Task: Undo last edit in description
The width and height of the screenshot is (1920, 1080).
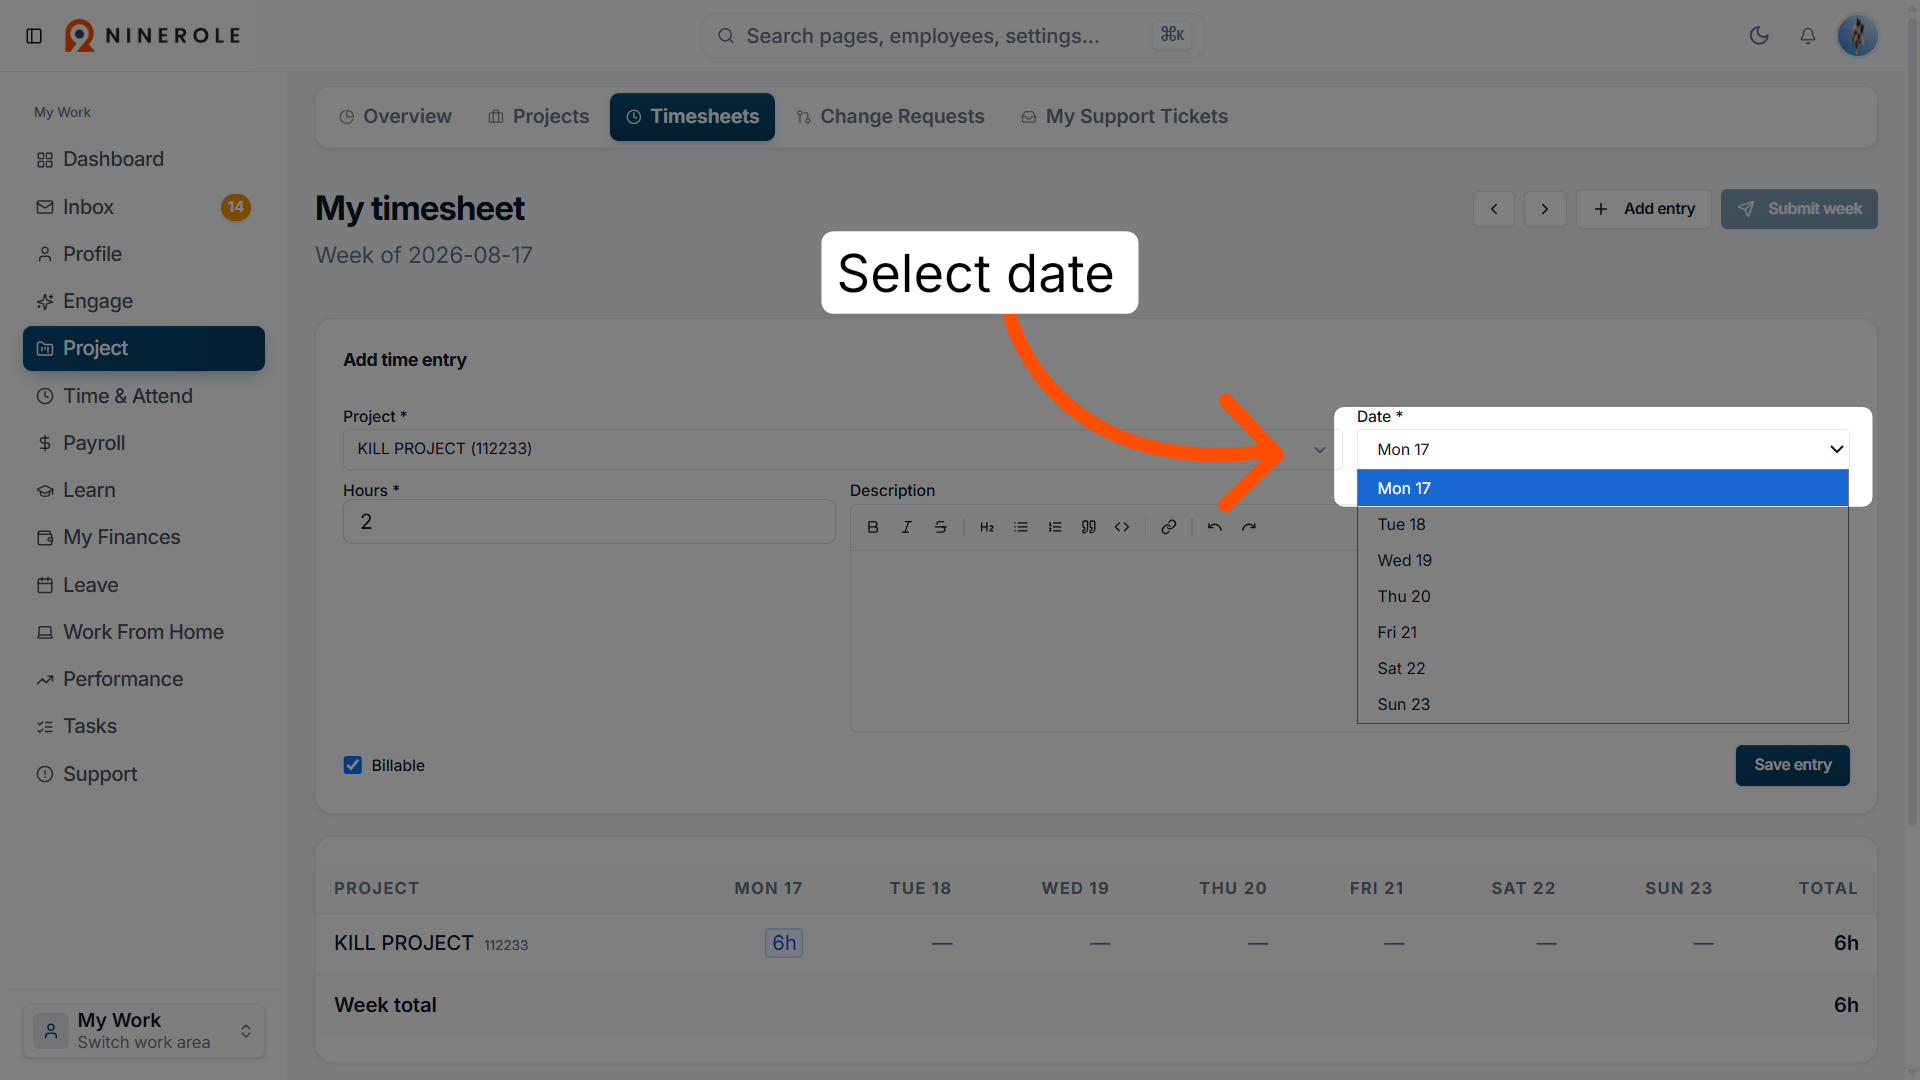Action: coord(1214,527)
